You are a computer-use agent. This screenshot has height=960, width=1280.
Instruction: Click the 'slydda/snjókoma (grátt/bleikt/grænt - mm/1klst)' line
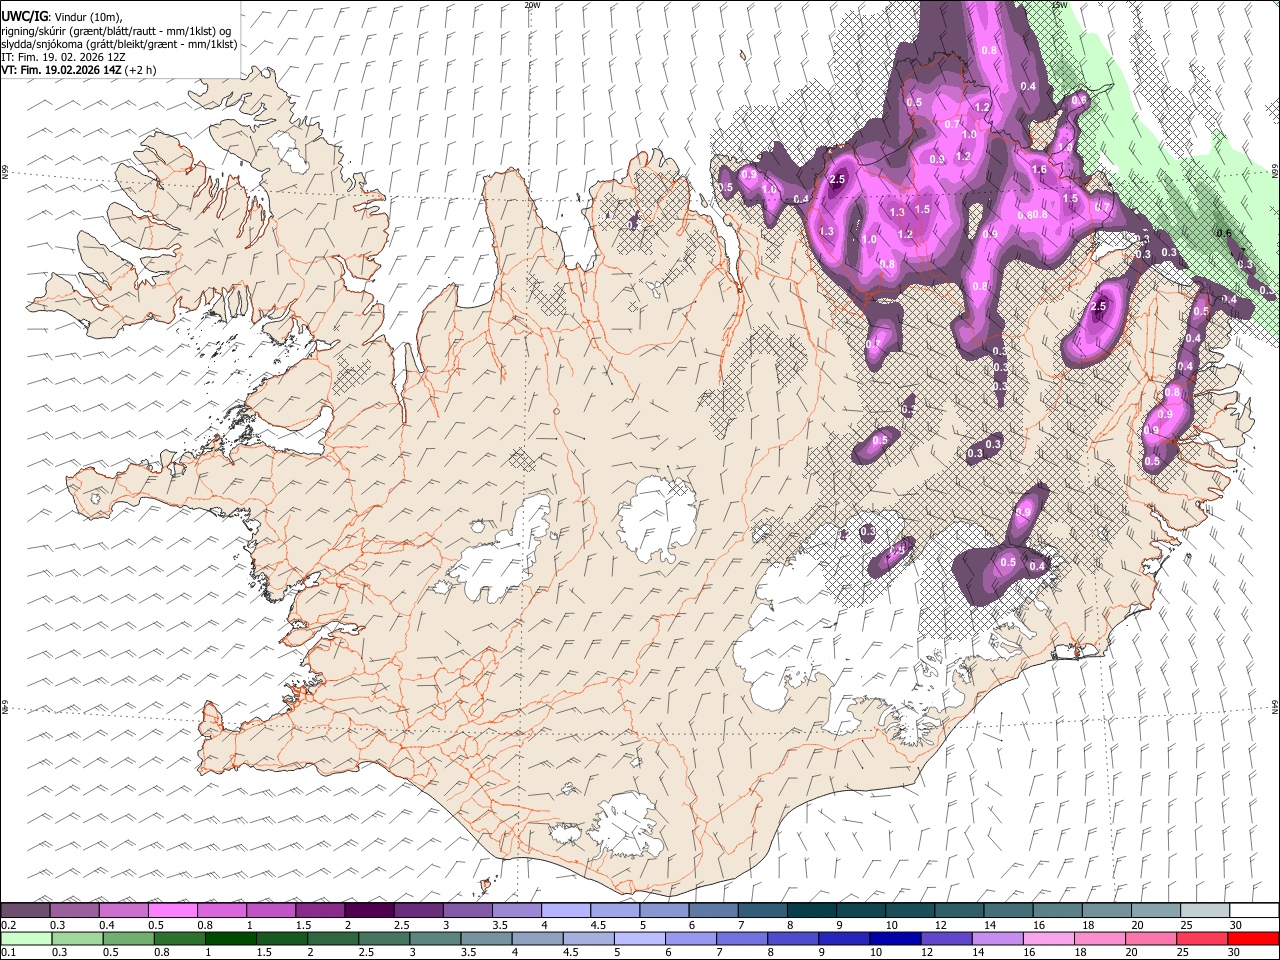pos(119,45)
